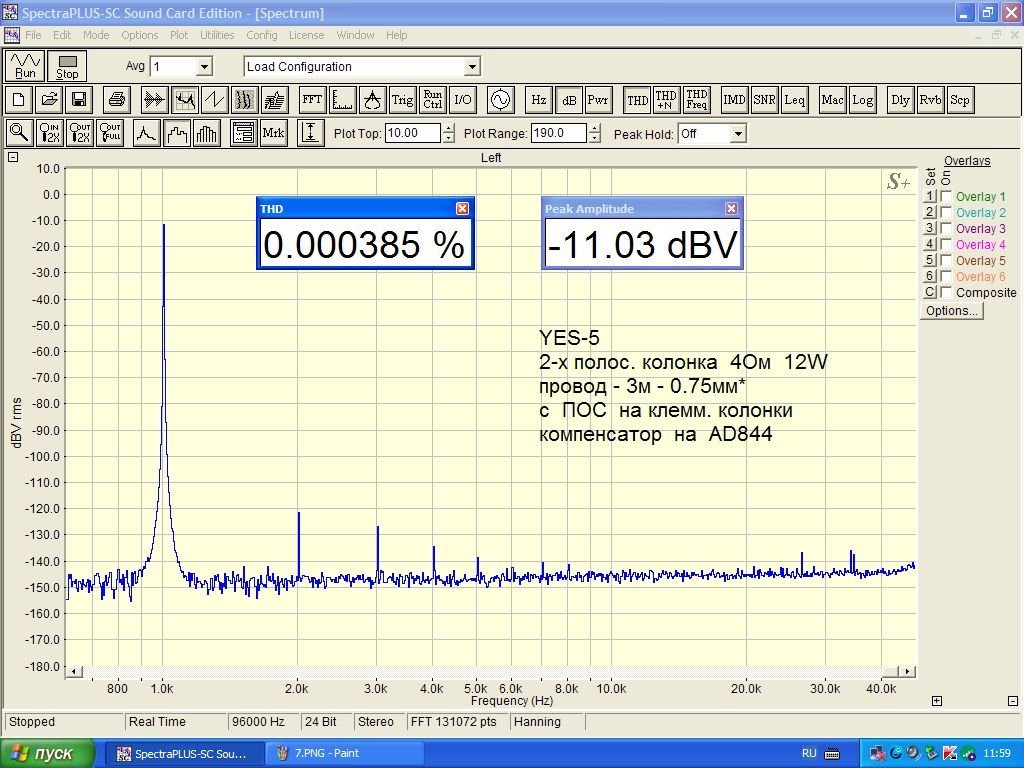Viewport: 1024px width, 768px height.
Task: Close the THD readout window
Action: pos(462,208)
